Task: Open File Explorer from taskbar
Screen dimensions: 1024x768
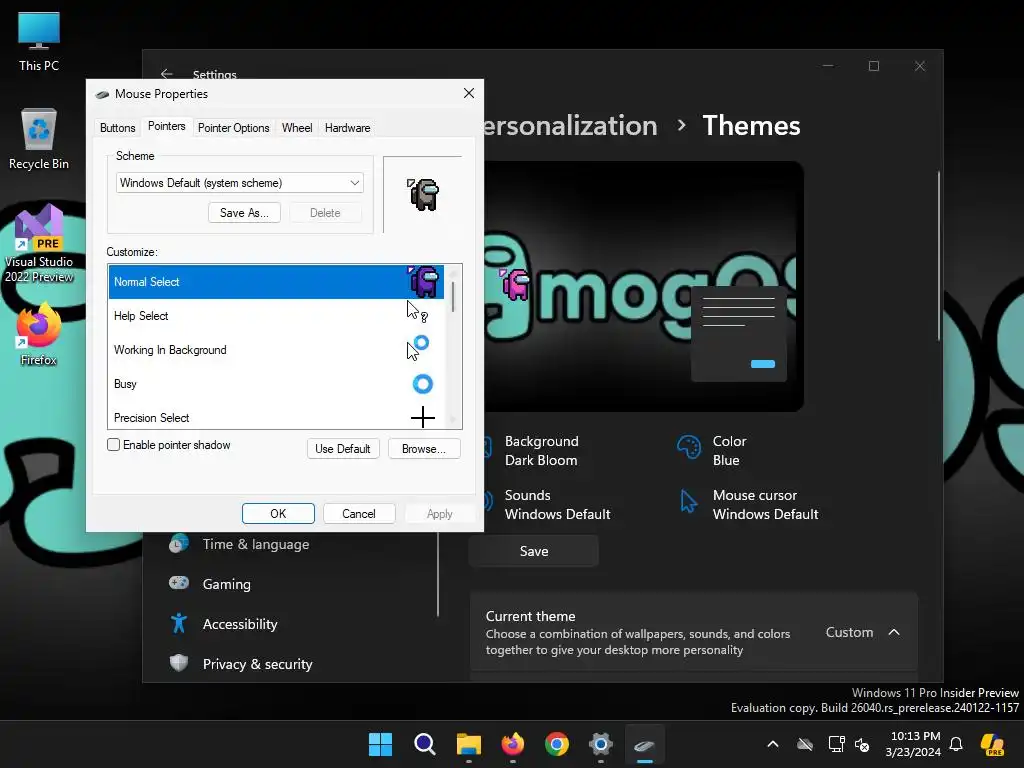Action: point(468,744)
